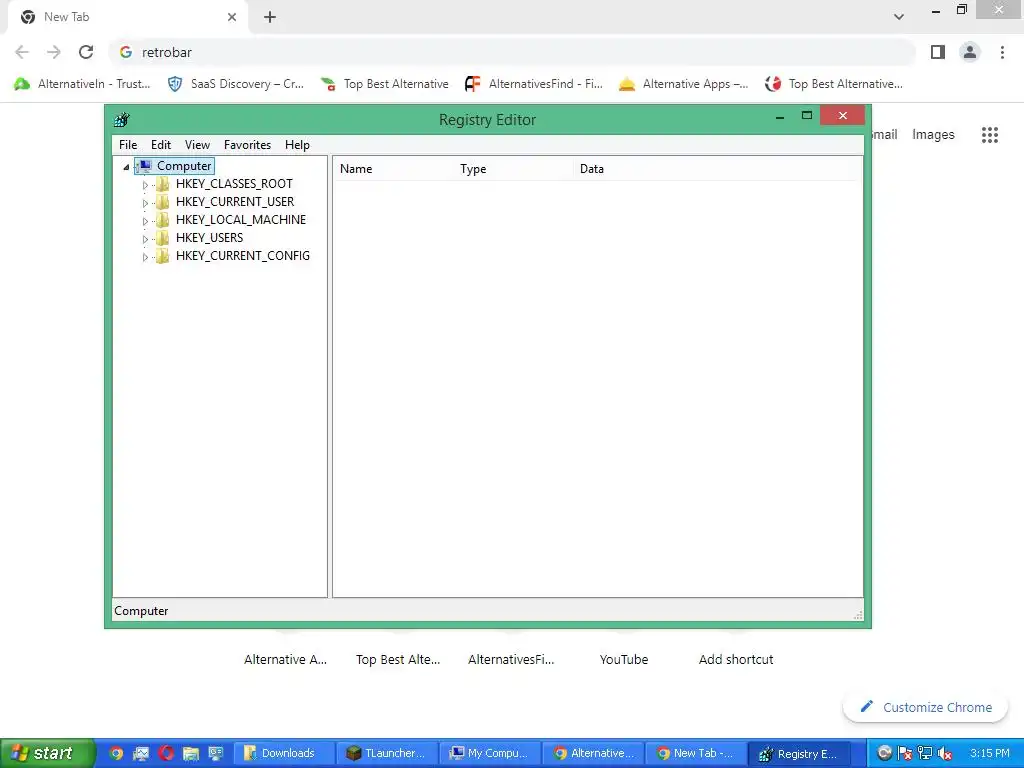
Task: Open the YouTube shortcut
Action: pyautogui.click(x=624, y=660)
